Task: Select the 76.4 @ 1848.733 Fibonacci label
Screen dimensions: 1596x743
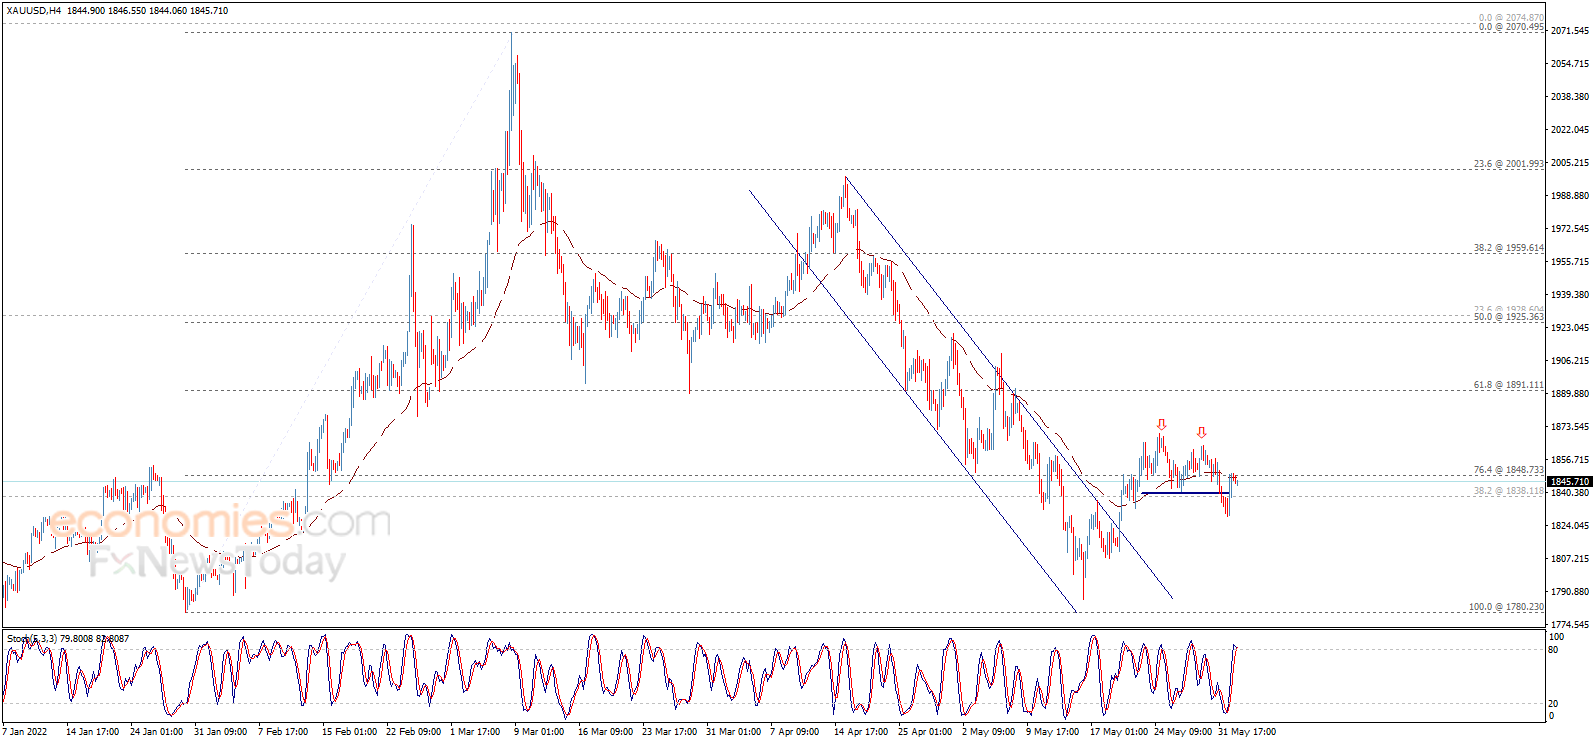Action: click(1508, 470)
